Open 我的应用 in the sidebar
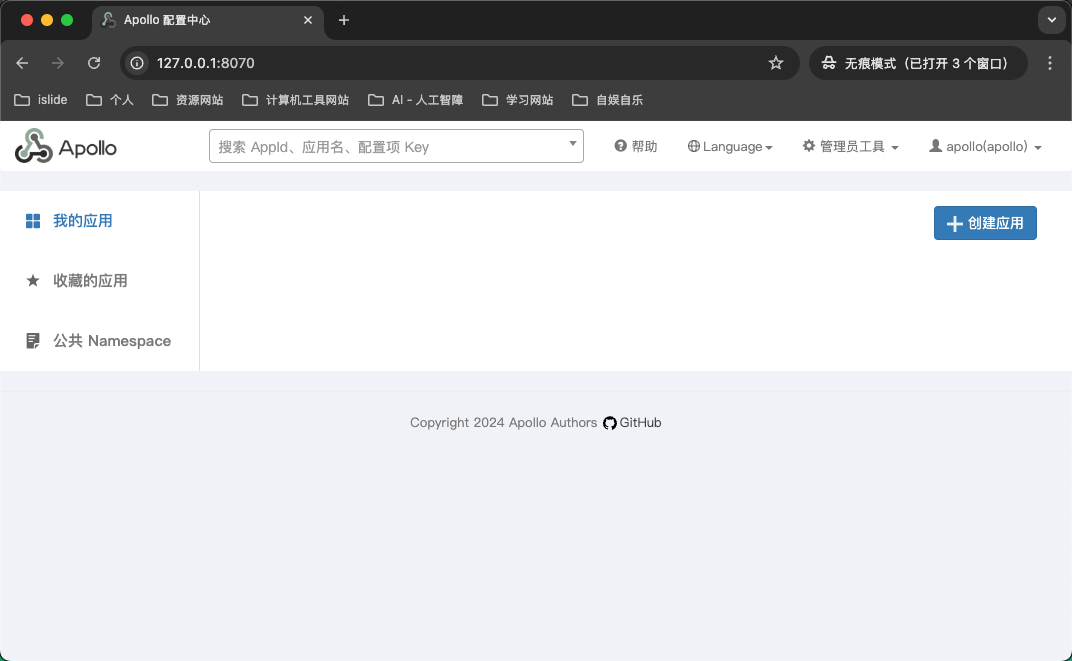 82,221
